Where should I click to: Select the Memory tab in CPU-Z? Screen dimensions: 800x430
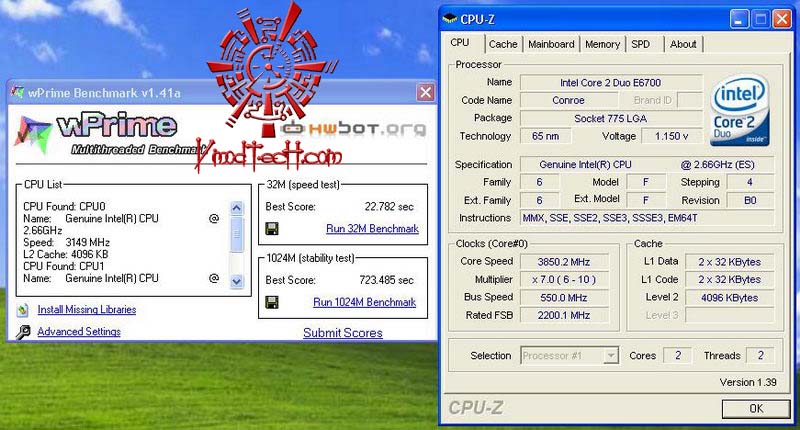coord(602,44)
